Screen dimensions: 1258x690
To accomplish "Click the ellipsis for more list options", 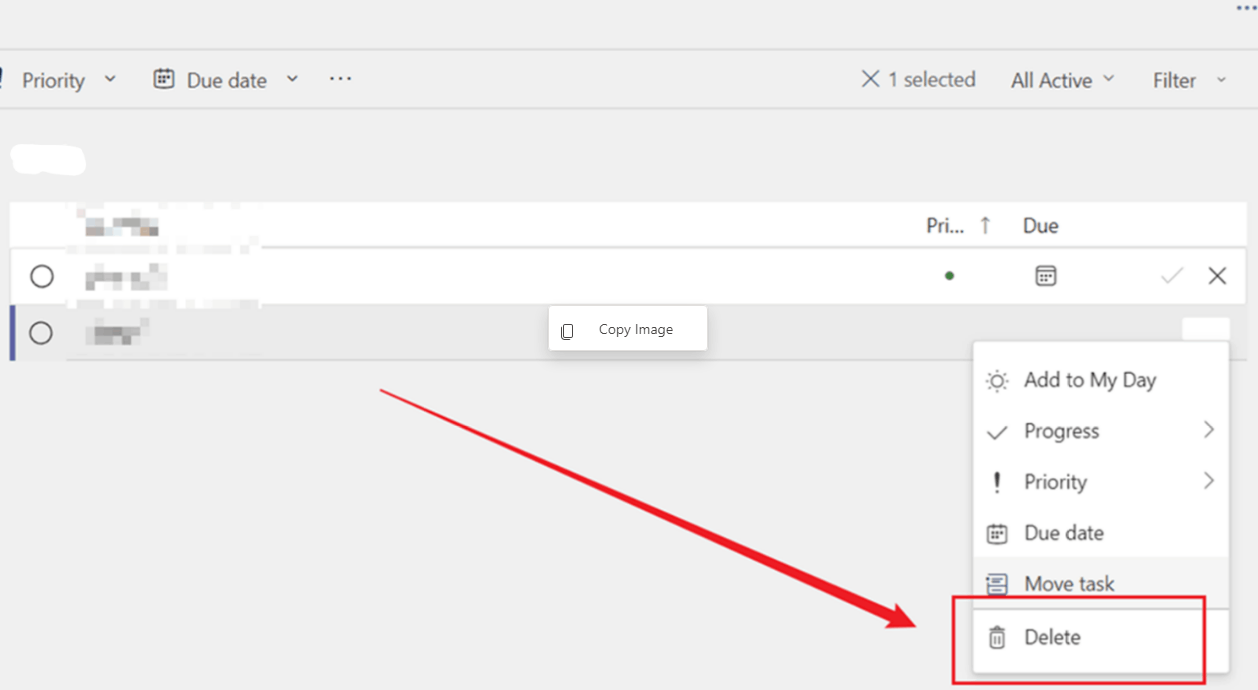I will coord(340,79).
